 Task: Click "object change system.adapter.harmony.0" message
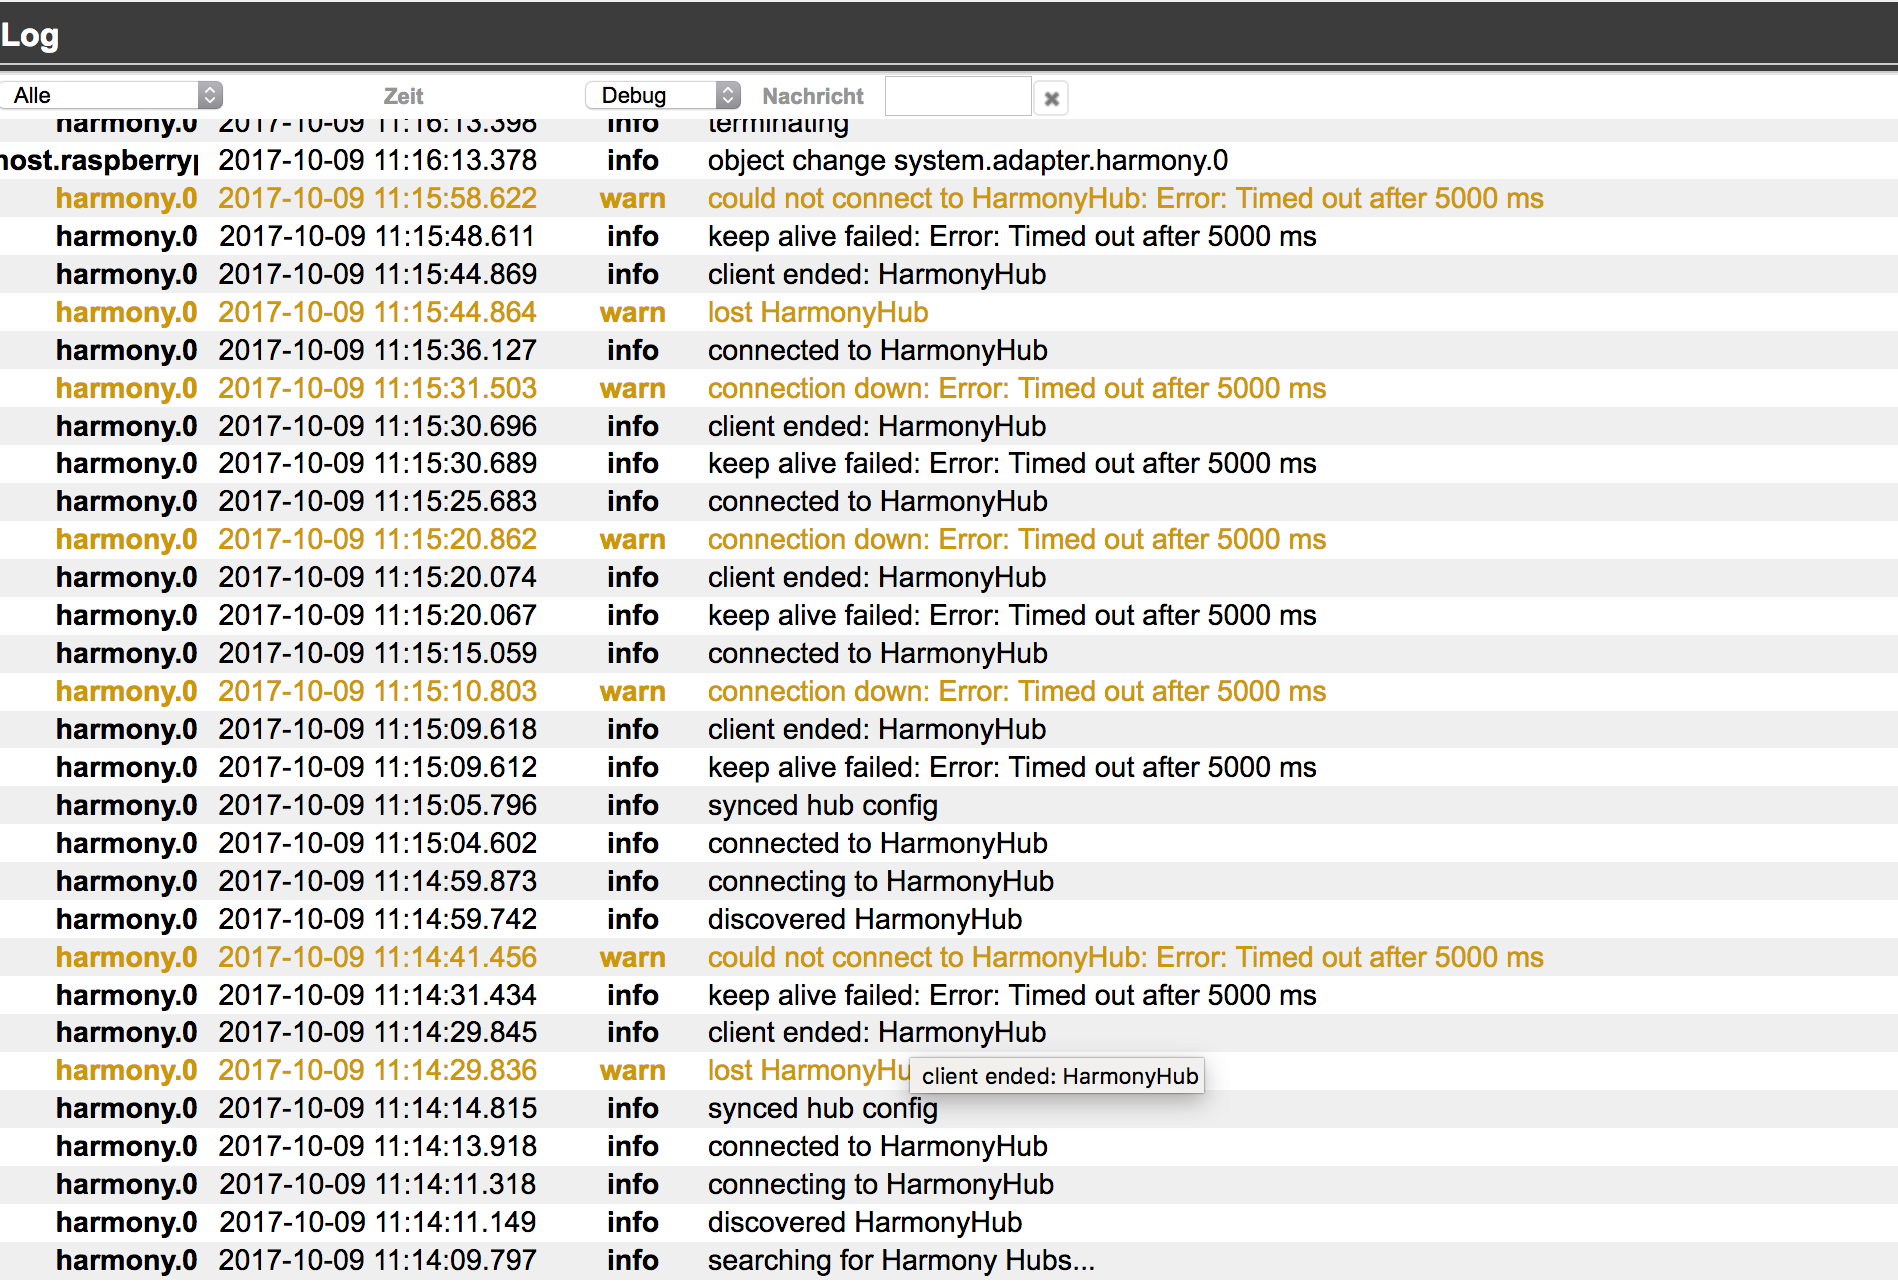967,160
